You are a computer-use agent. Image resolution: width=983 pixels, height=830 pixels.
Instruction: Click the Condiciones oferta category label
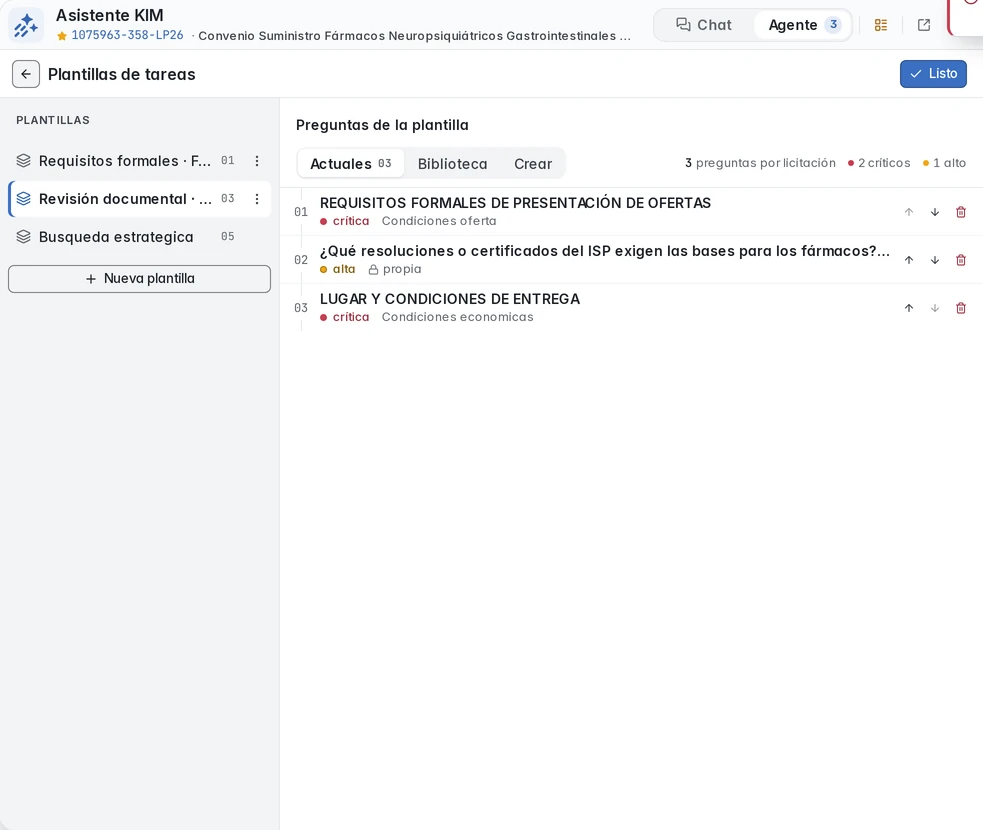coord(439,221)
